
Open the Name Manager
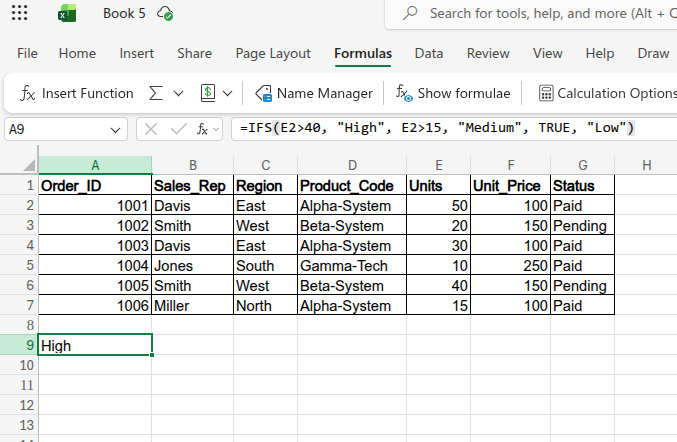tap(314, 93)
